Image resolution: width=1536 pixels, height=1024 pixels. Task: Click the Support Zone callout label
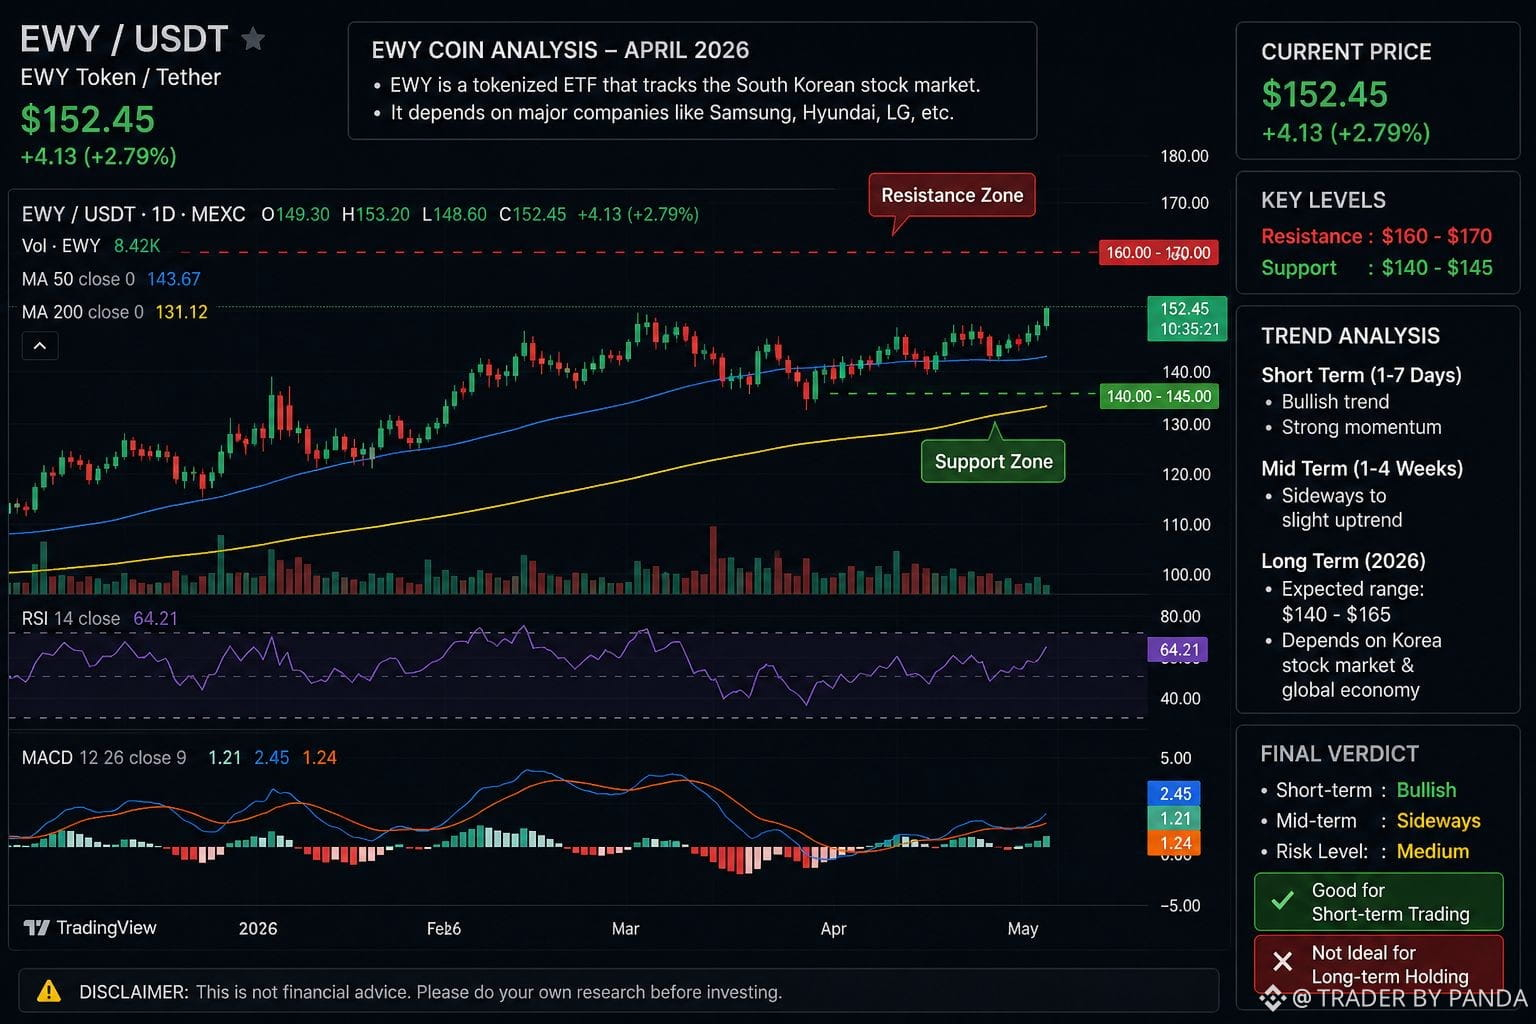(x=993, y=461)
